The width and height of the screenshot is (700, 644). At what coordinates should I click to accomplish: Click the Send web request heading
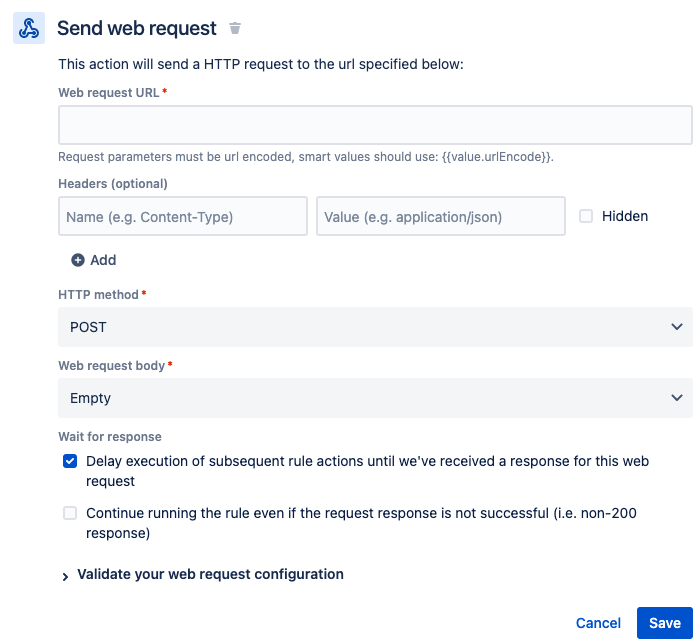coord(137,28)
